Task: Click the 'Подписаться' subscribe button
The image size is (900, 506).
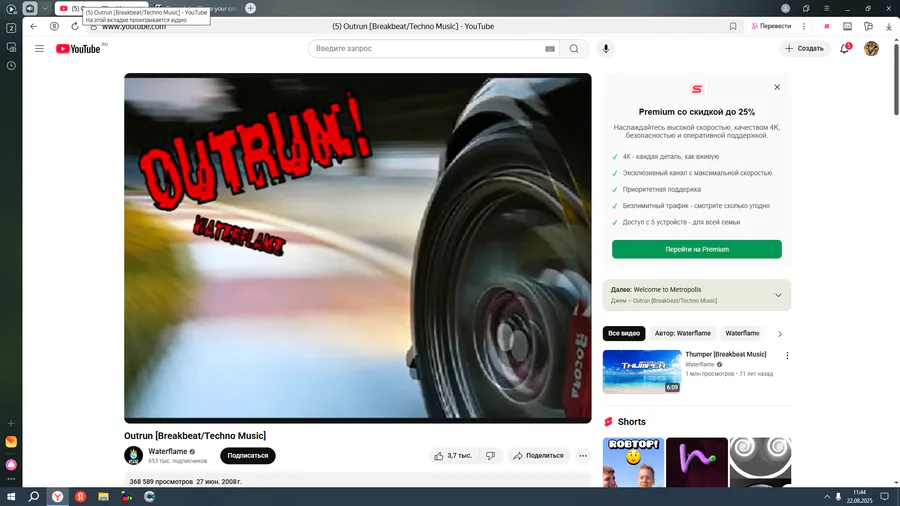Action: point(247,456)
